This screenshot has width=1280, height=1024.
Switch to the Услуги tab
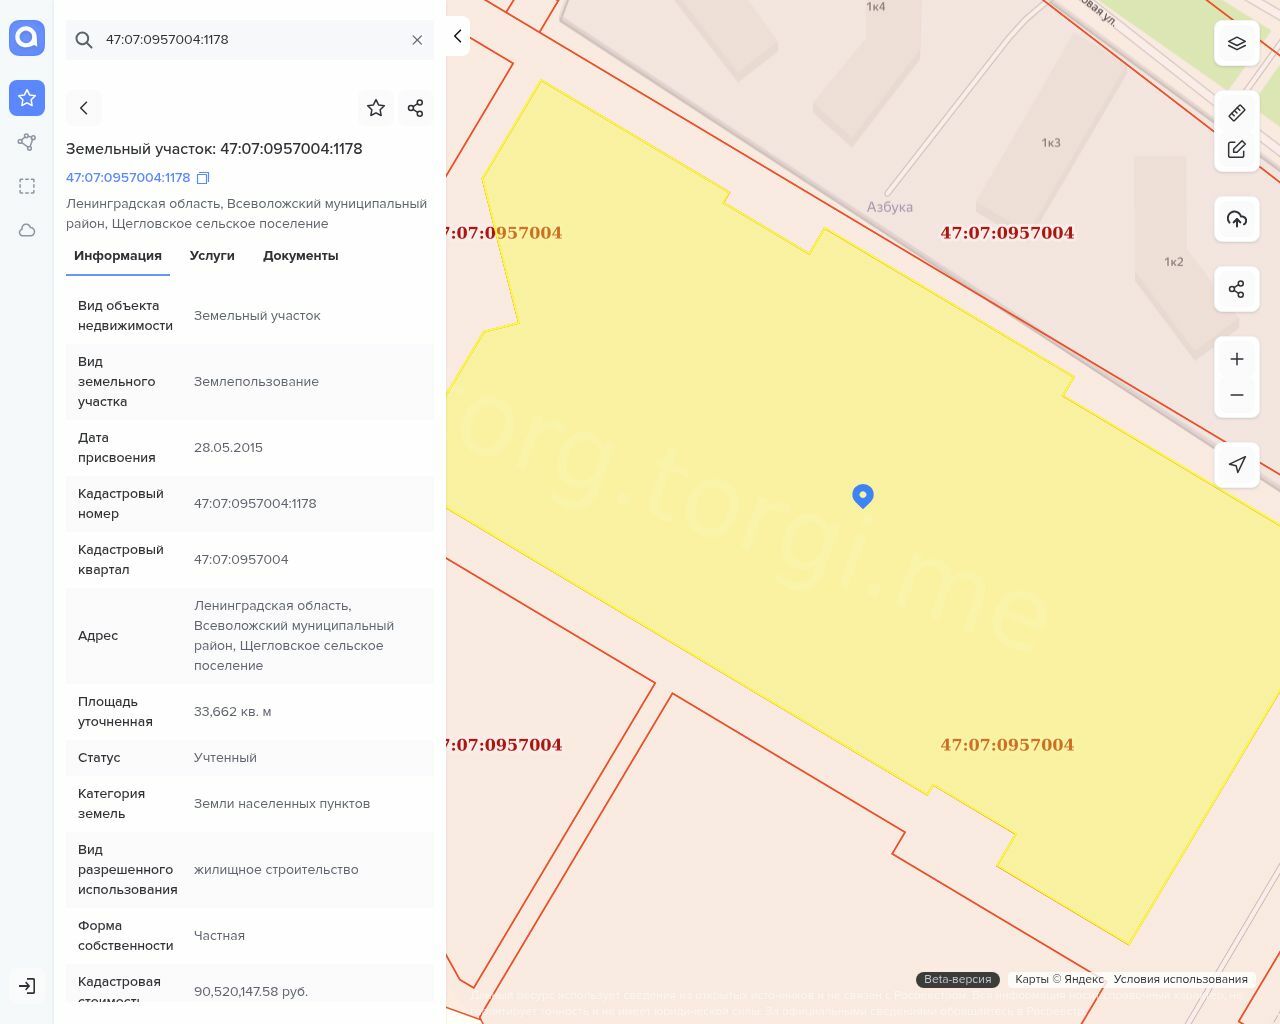click(212, 256)
